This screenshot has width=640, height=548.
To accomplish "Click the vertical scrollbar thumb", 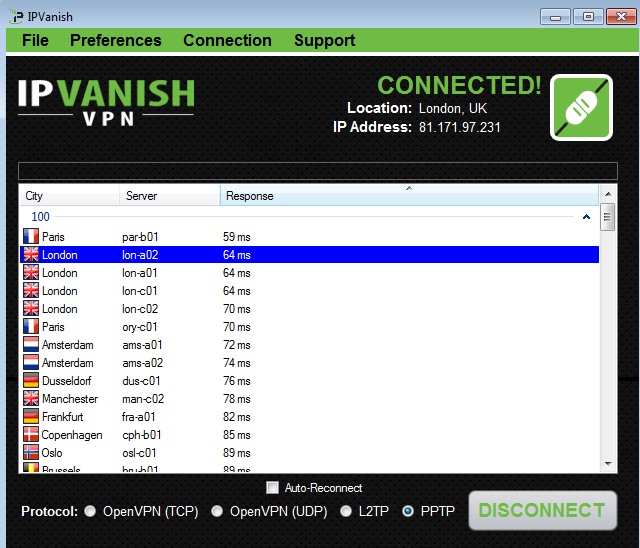I will pyautogui.click(x=608, y=217).
